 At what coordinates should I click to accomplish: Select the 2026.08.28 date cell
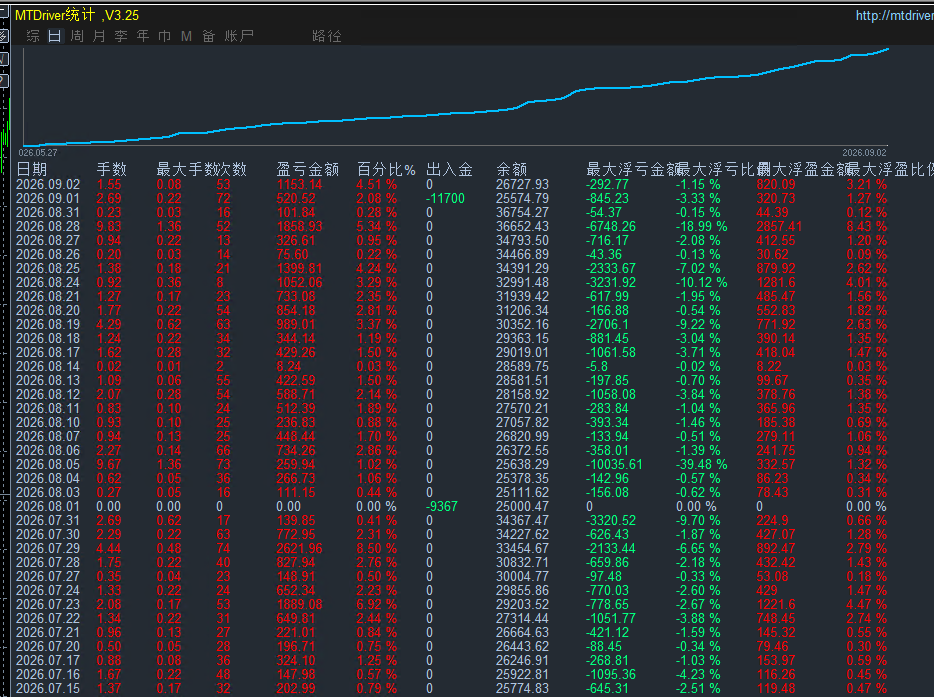[48, 226]
